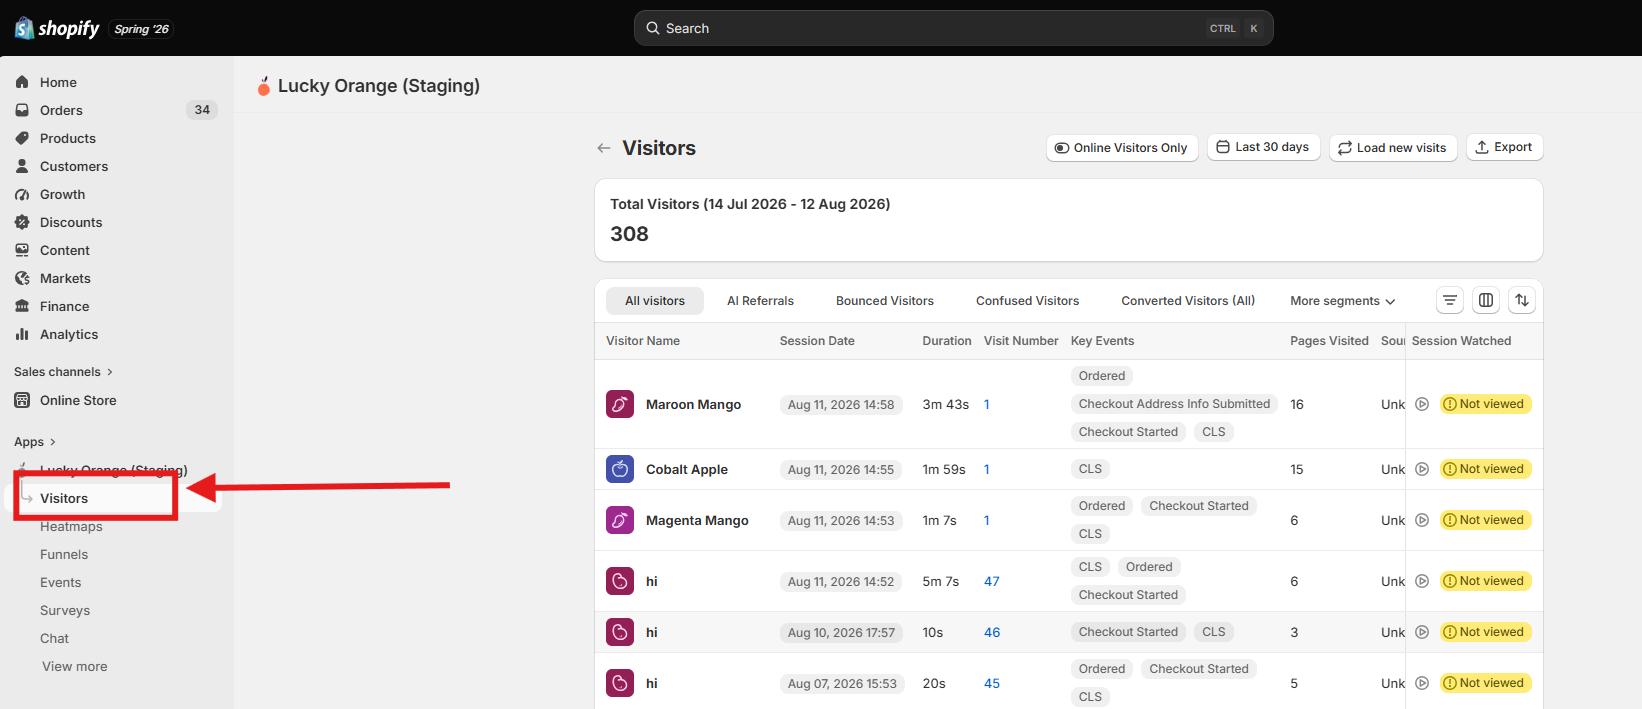Screen dimensions: 1642x709
Task: Click the Session Date column header
Action: pyautogui.click(x=817, y=341)
